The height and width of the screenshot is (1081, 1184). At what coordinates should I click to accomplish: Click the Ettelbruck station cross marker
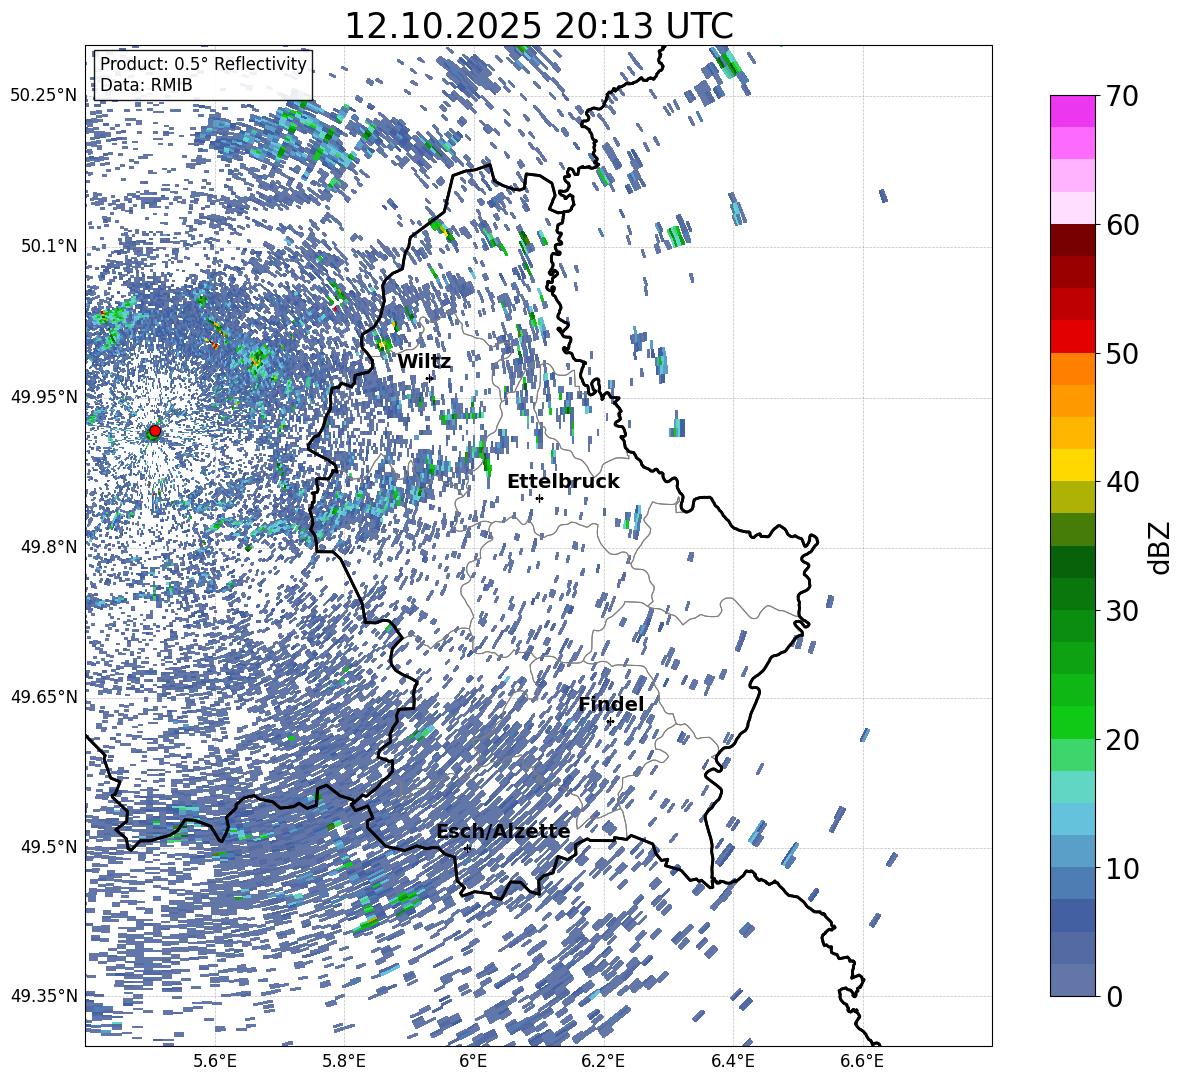pyautogui.click(x=539, y=498)
